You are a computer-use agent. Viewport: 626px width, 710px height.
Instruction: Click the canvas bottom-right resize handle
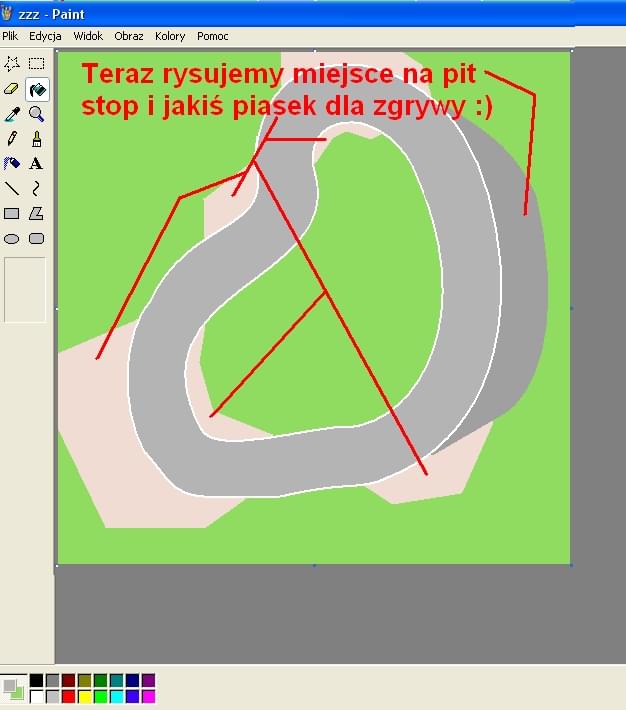(x=572, y=565)
